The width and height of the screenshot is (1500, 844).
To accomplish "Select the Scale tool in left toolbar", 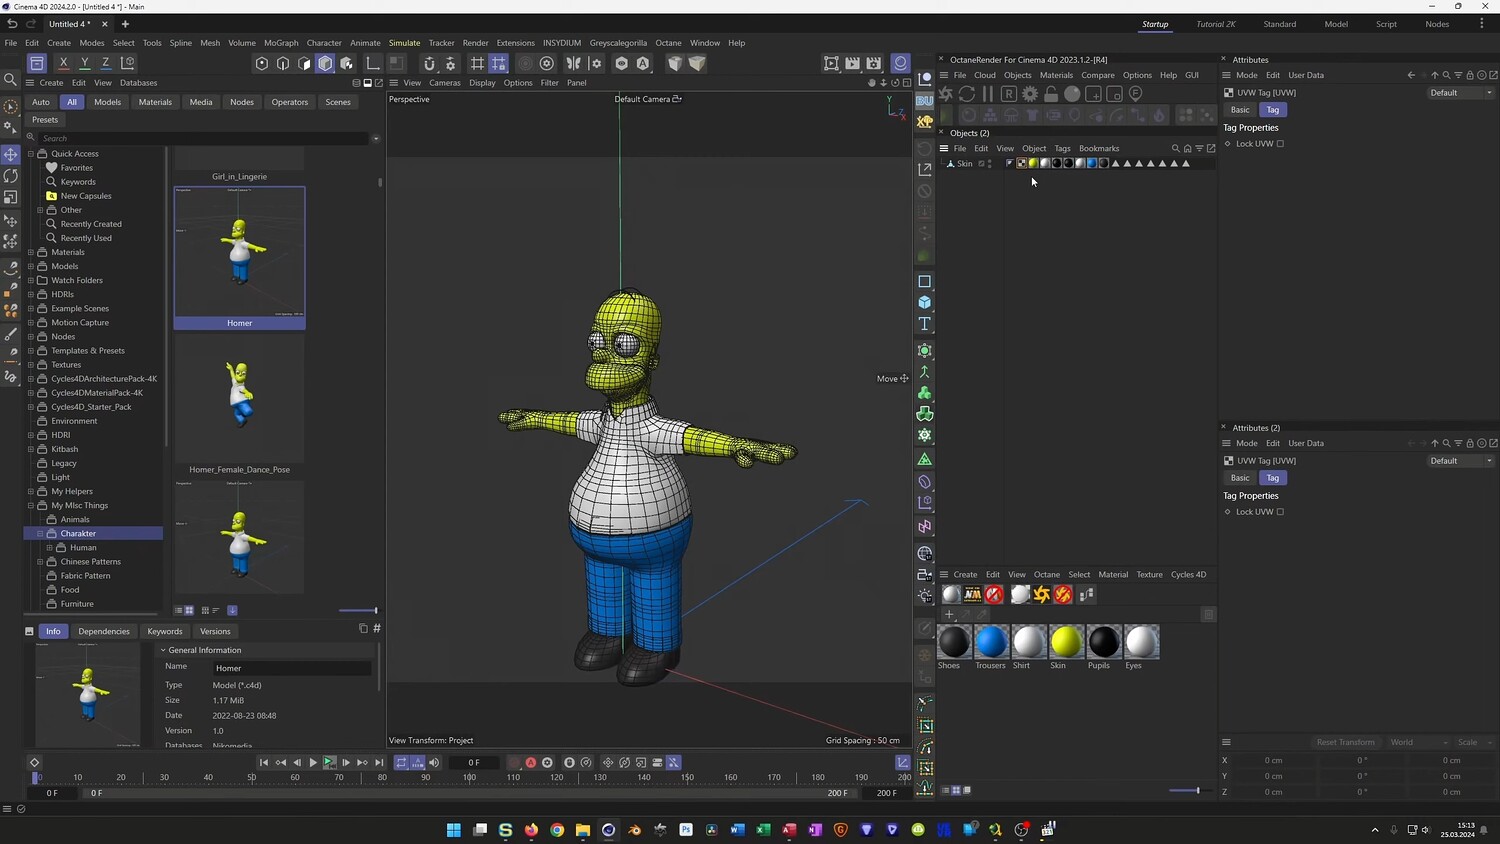I will point(11,198).
